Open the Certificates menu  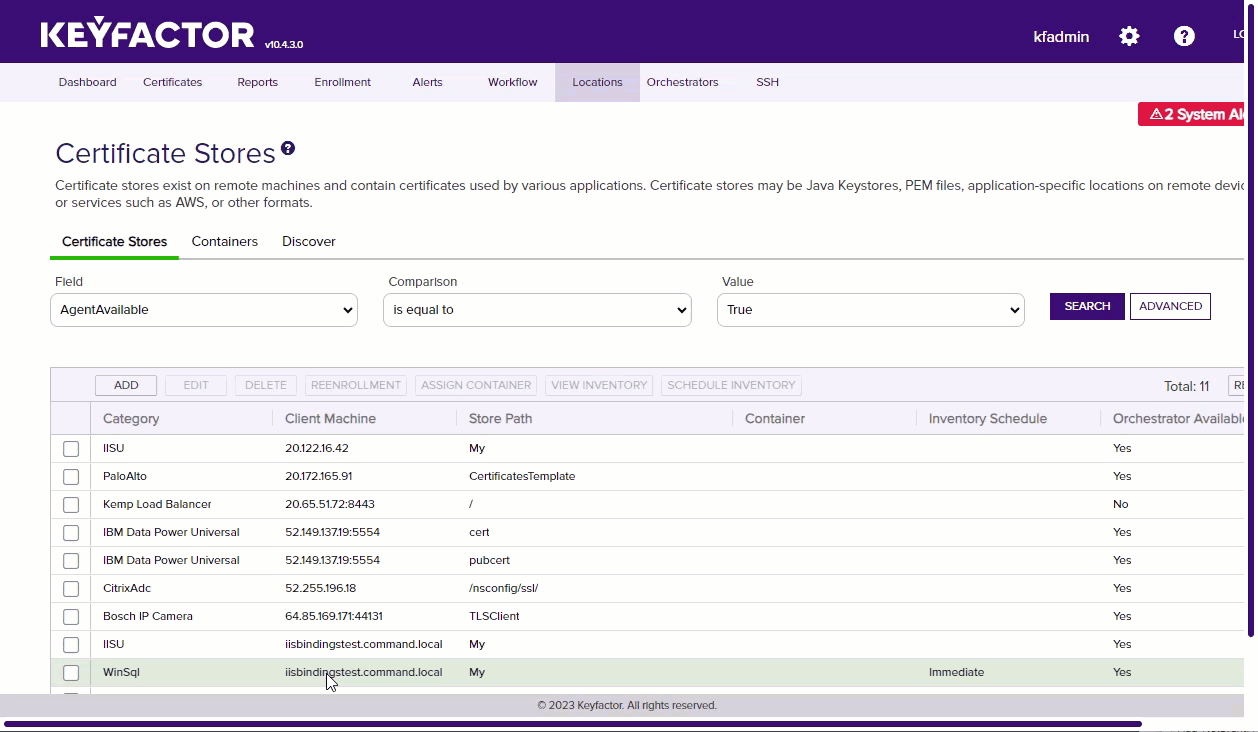173,82
